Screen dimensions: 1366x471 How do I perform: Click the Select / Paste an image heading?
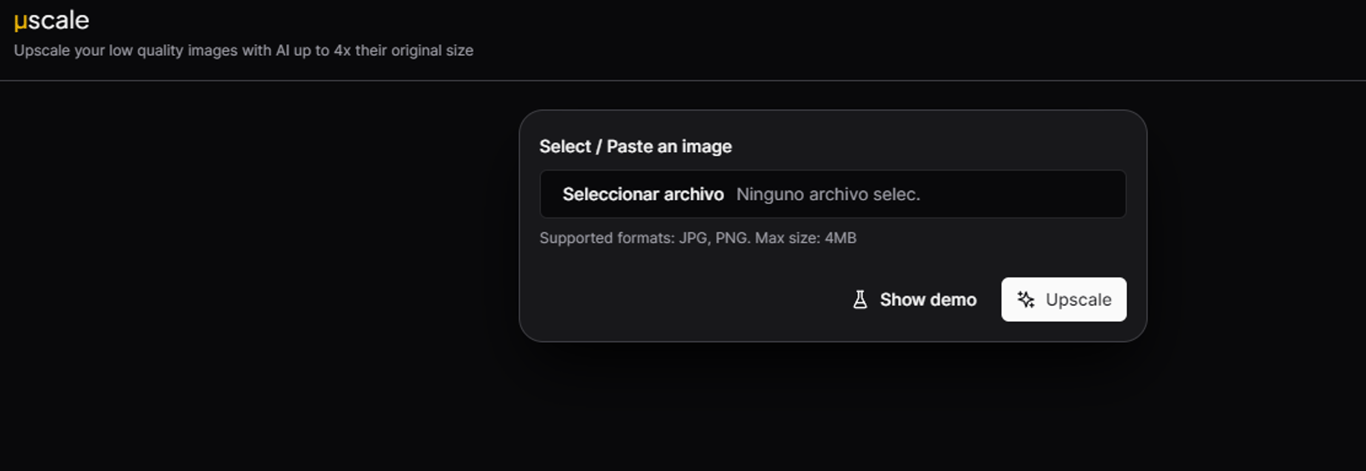[x=636, y=147]
